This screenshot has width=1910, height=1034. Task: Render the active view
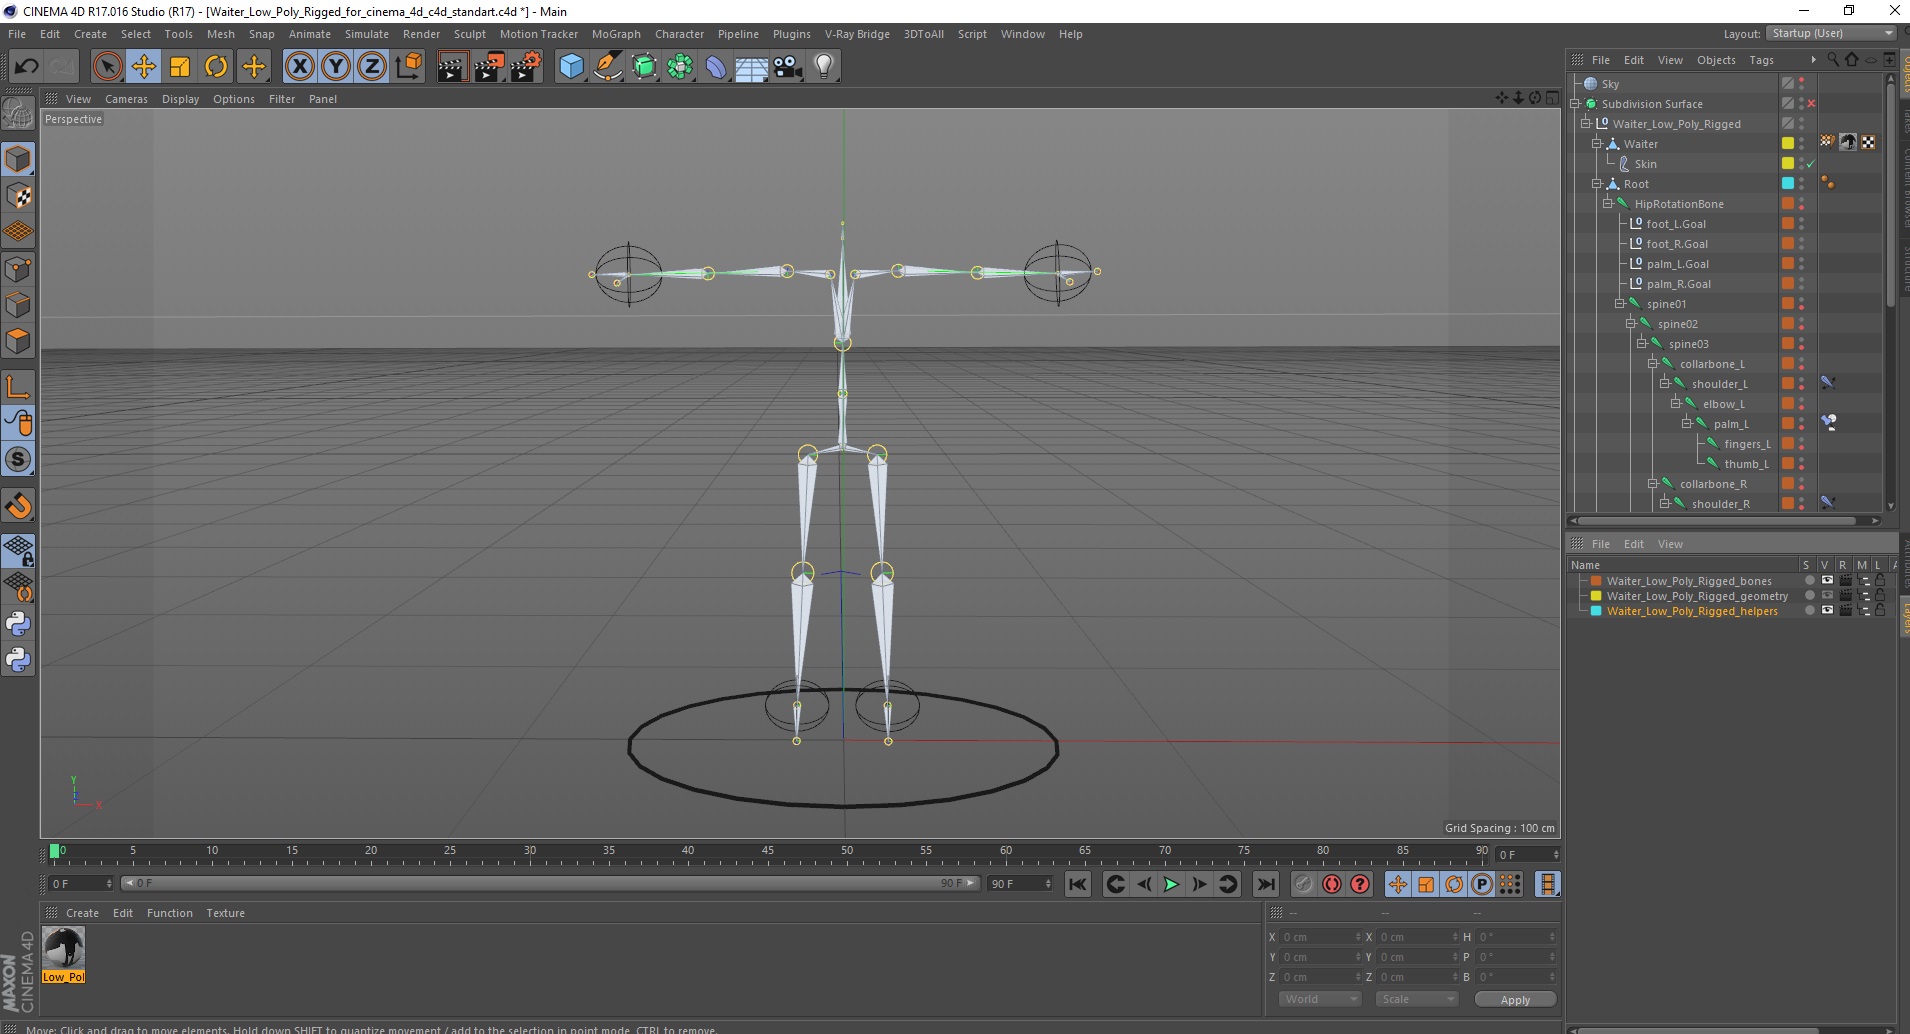452,67
